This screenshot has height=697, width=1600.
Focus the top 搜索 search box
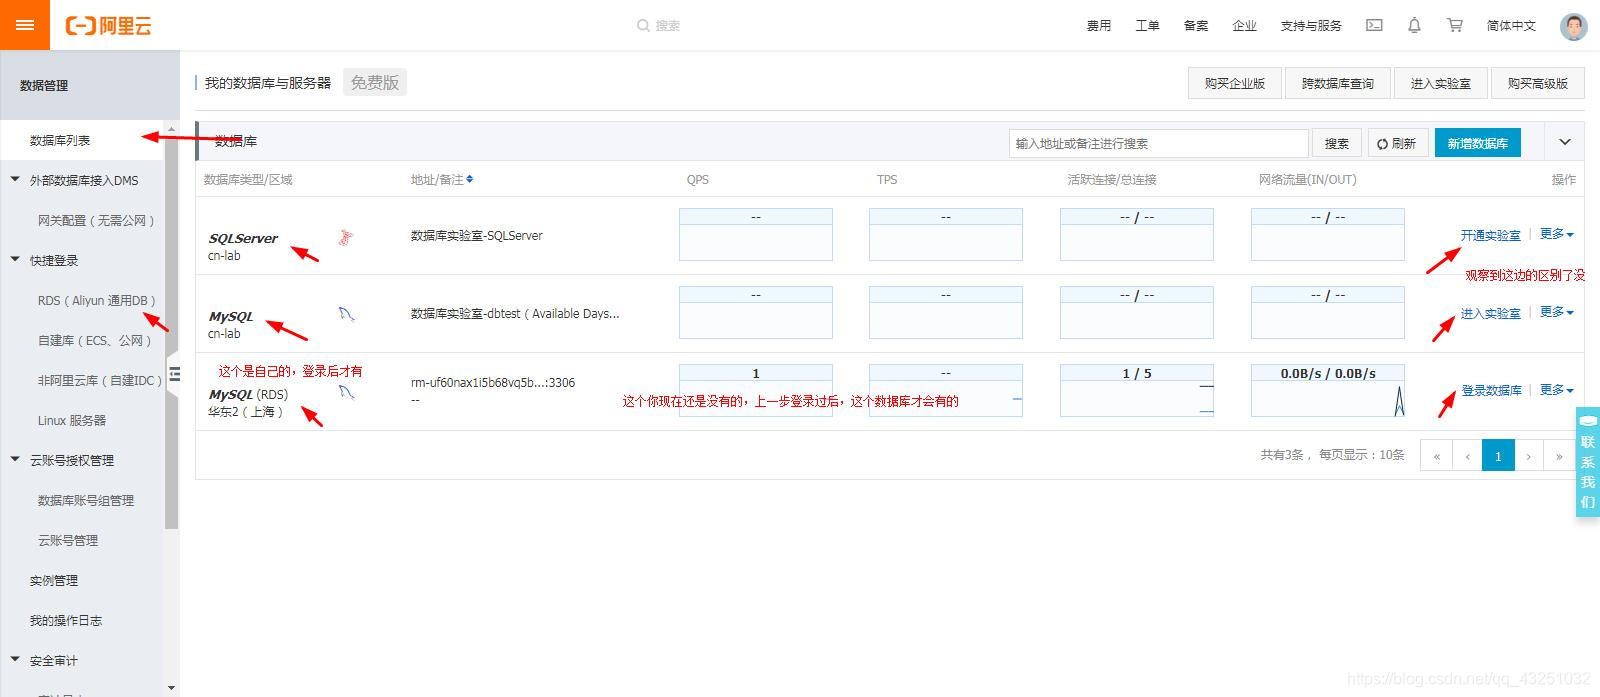(x=667, y=26)
